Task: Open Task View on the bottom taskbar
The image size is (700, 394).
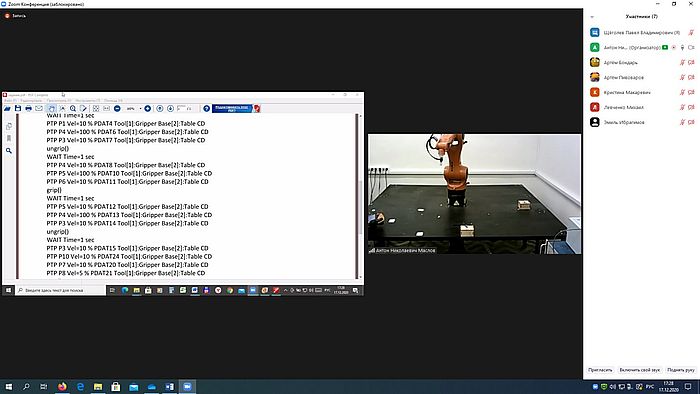Action: [44, 386]
